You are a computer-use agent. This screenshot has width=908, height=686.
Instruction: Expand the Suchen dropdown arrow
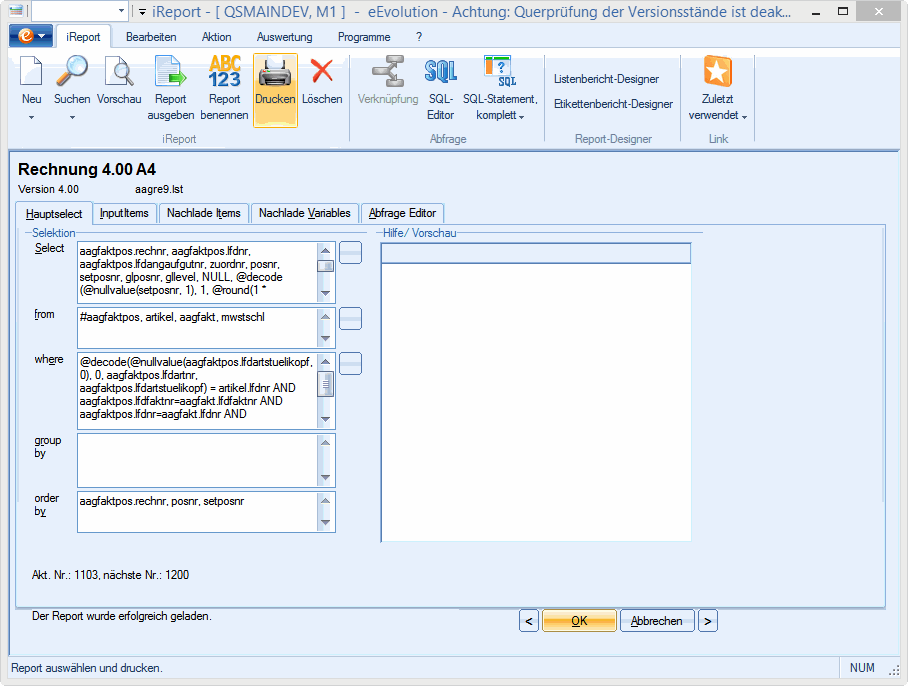pyautogui.click(x=72, y=118)
